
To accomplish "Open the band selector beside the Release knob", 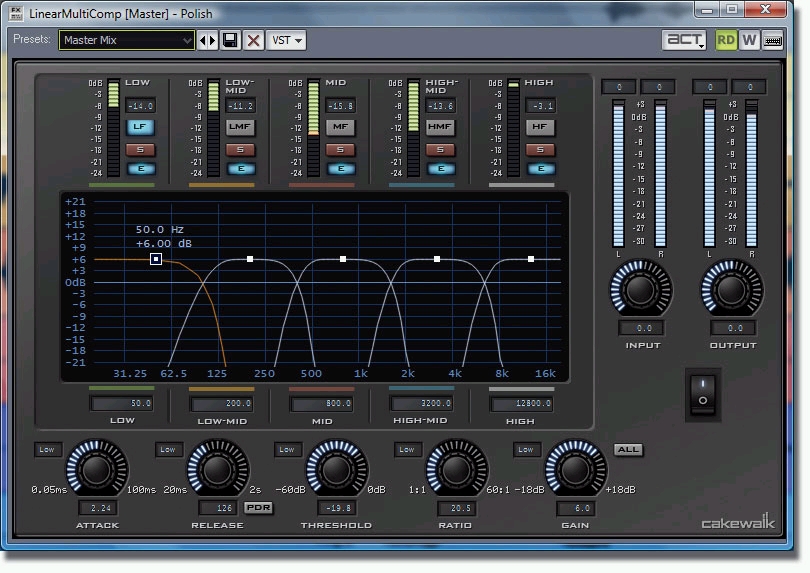I will [168, 450].
